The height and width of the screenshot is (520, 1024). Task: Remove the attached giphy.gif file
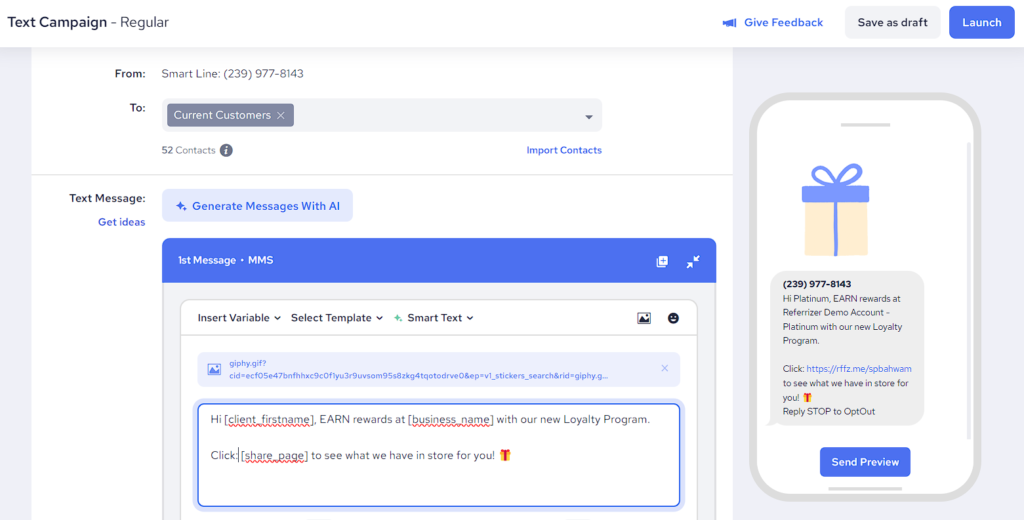pos(664,368)
